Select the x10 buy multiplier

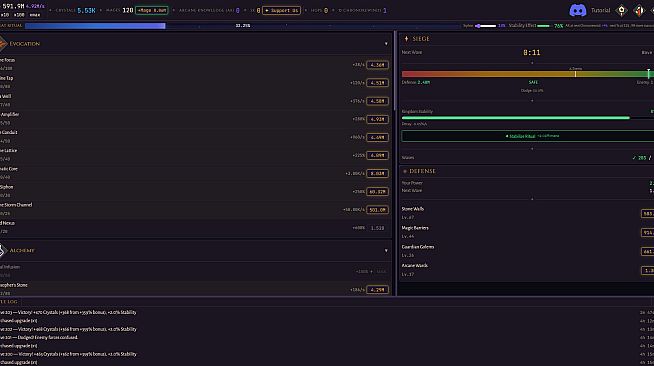click(5, 15)
